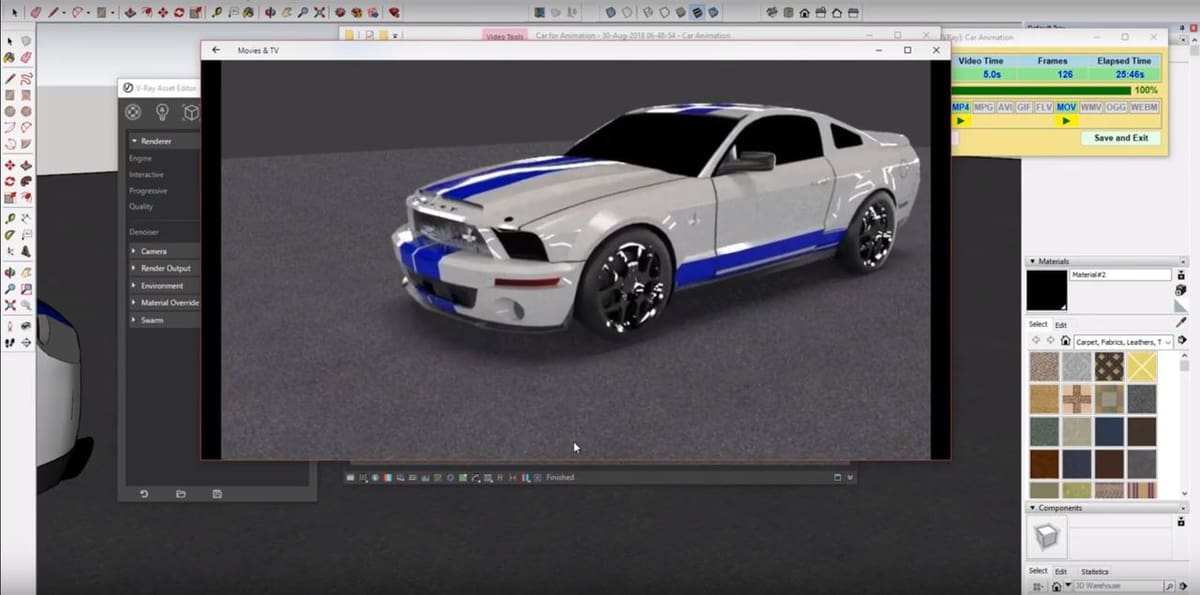The image size is (1200, 595).
Task: Open V-Ray lights bulb icon in Asset Editor
Action: point(162,112)
